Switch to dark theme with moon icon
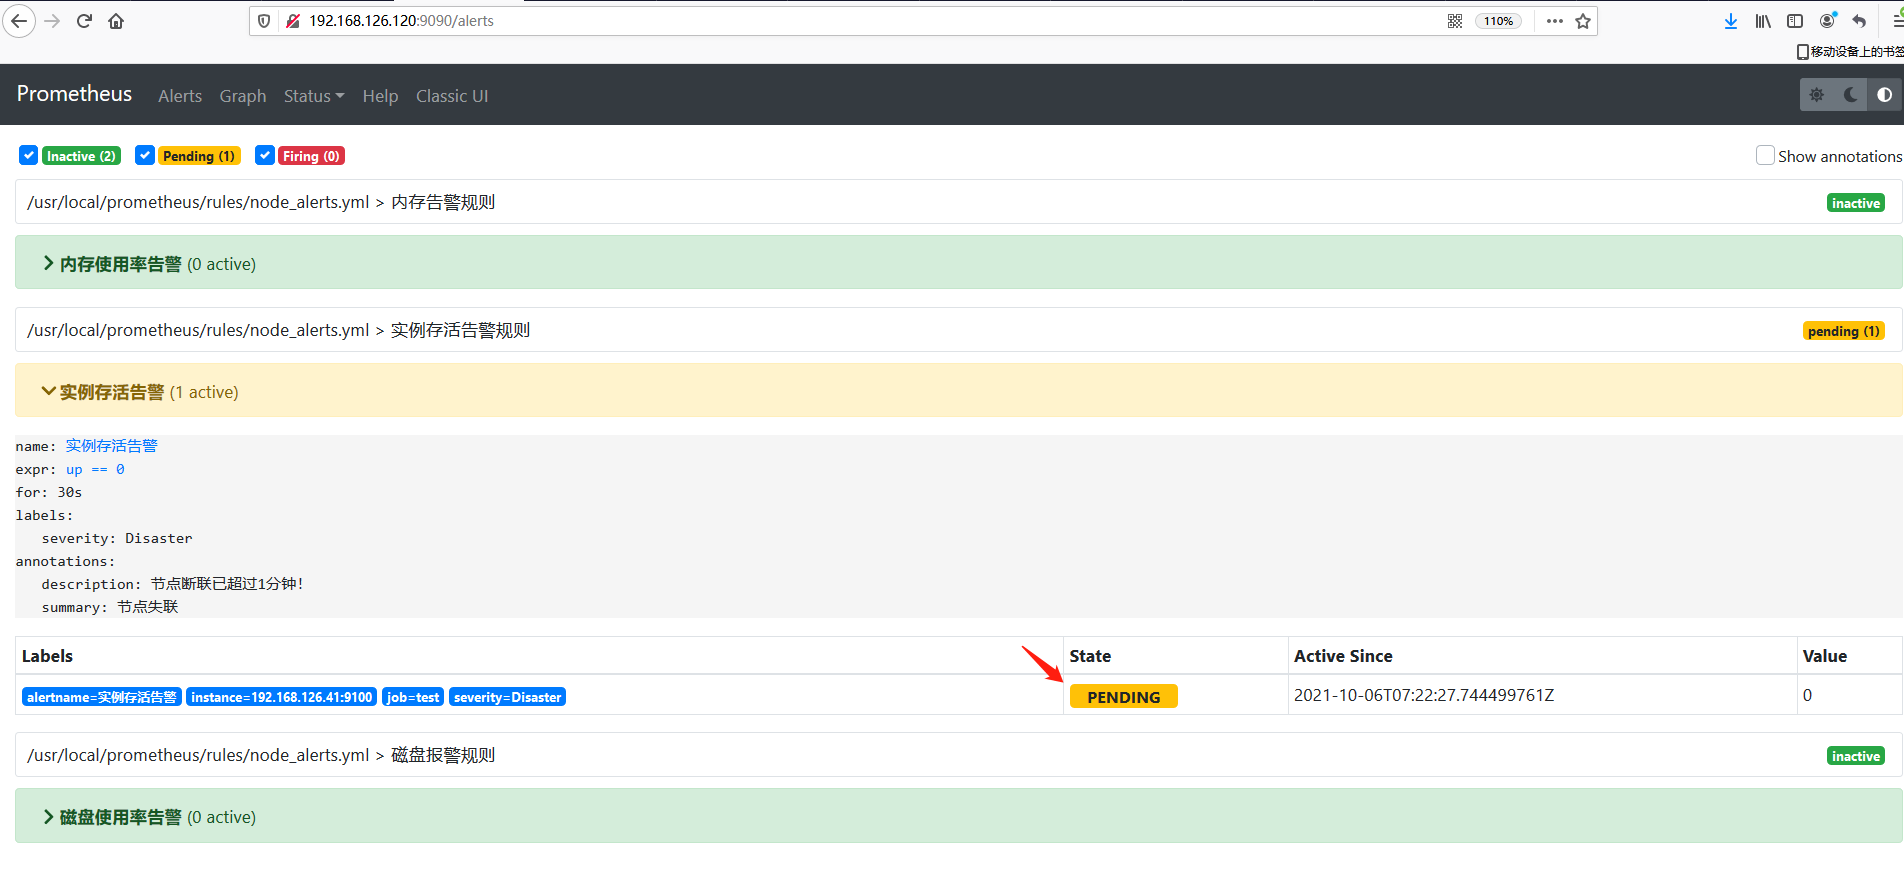The width and height of the screenshot is (1904, 882). point(1851,95)
